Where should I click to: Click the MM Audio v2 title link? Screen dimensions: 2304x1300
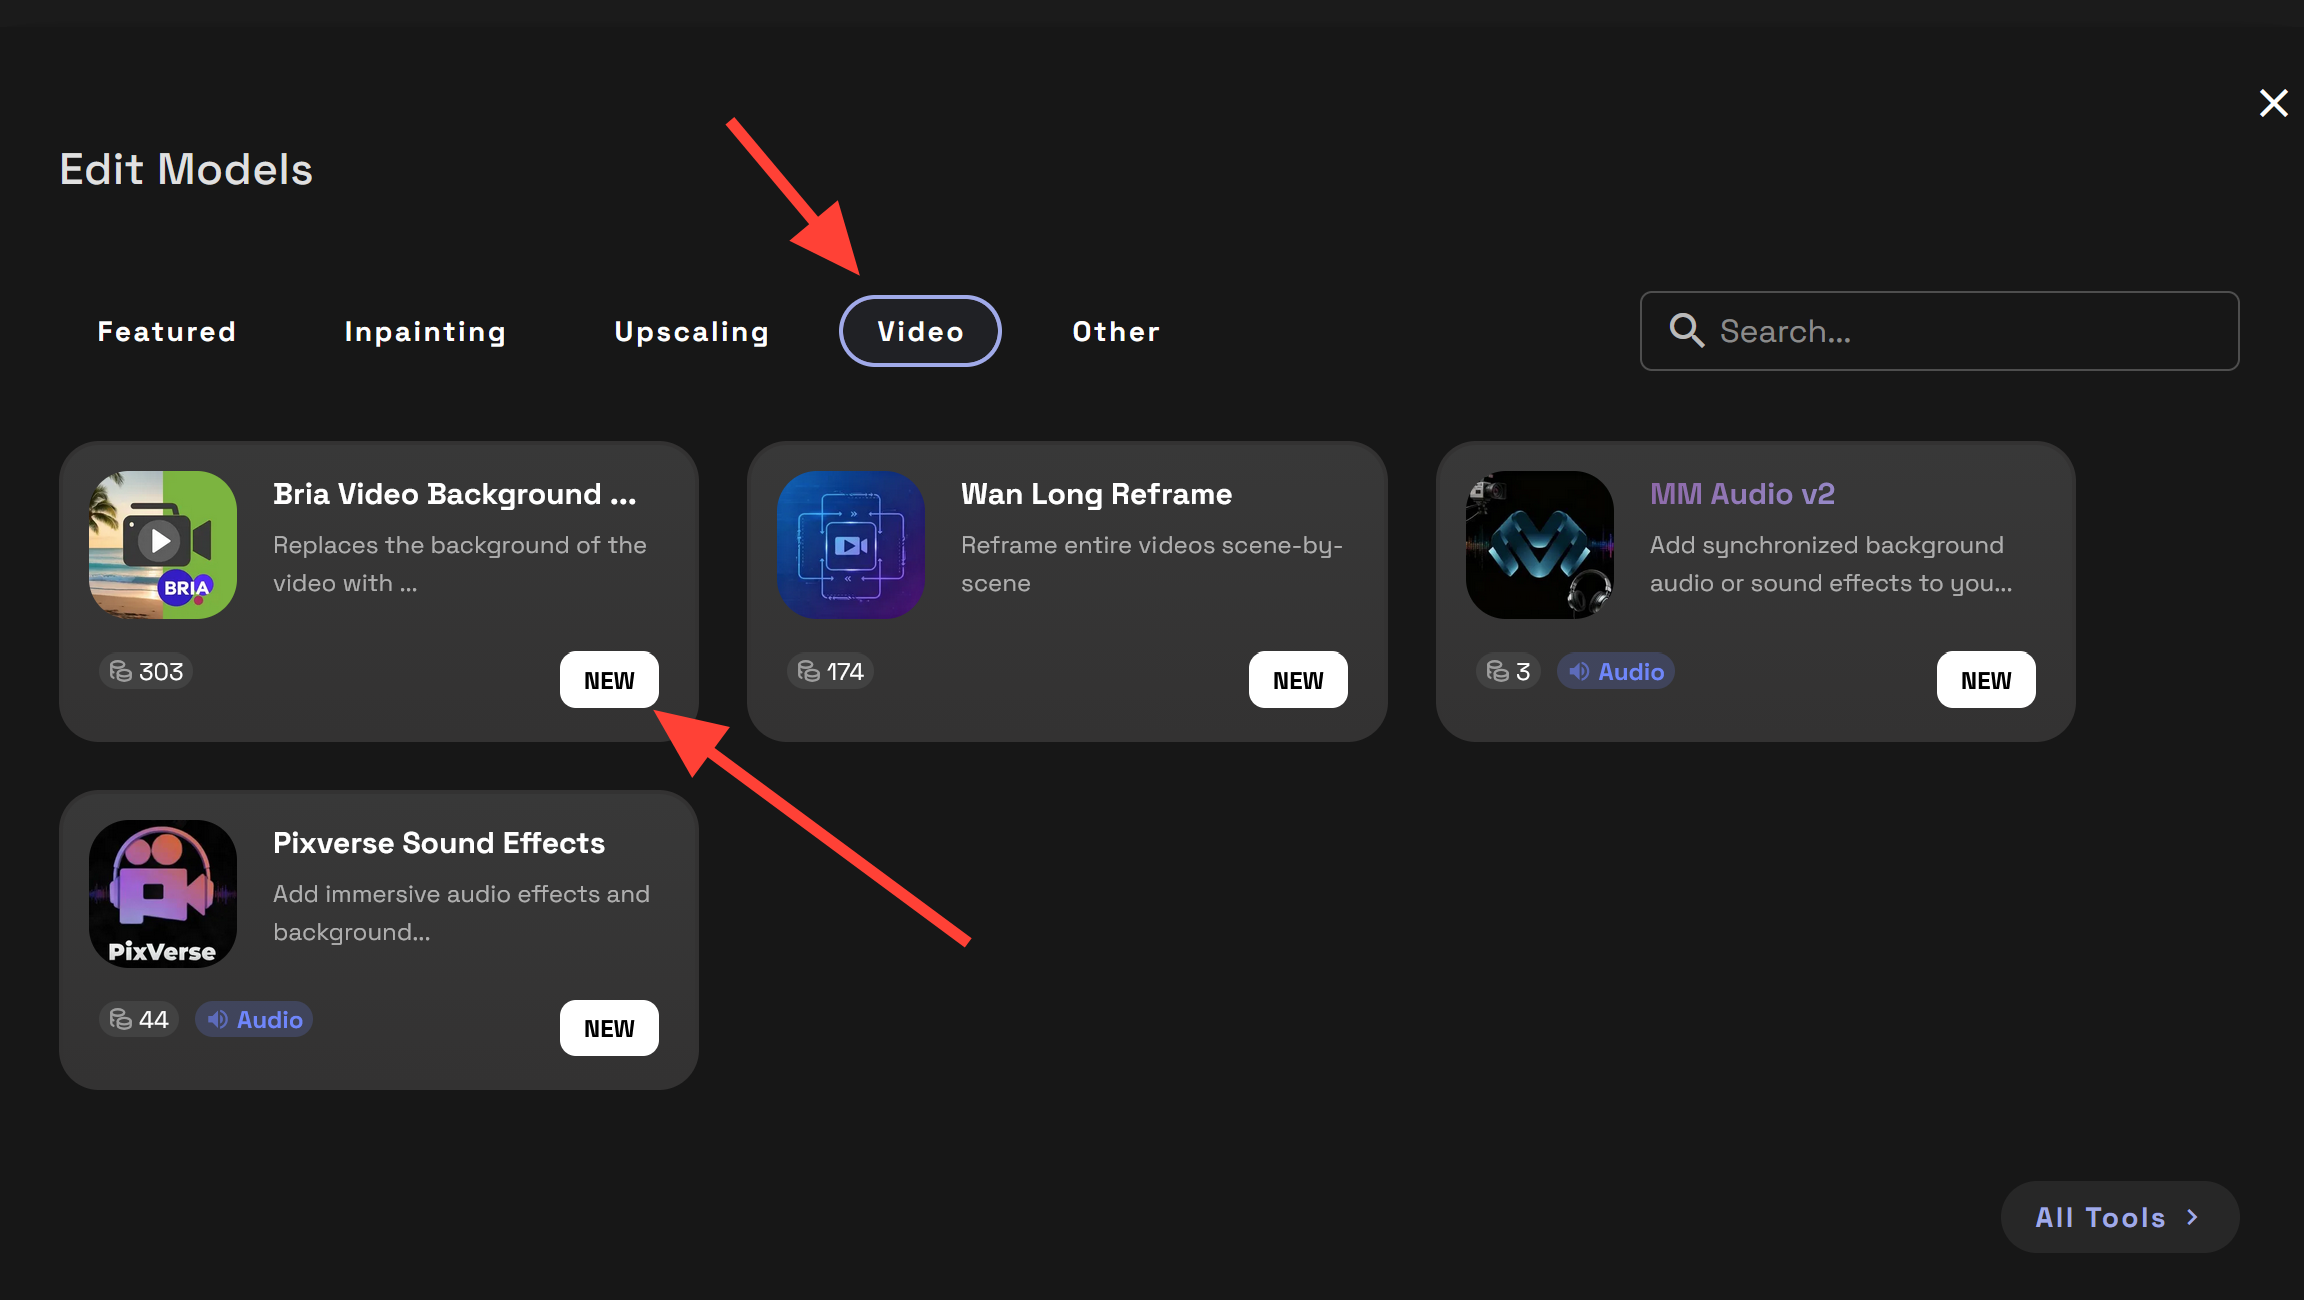coord(1742,494)
